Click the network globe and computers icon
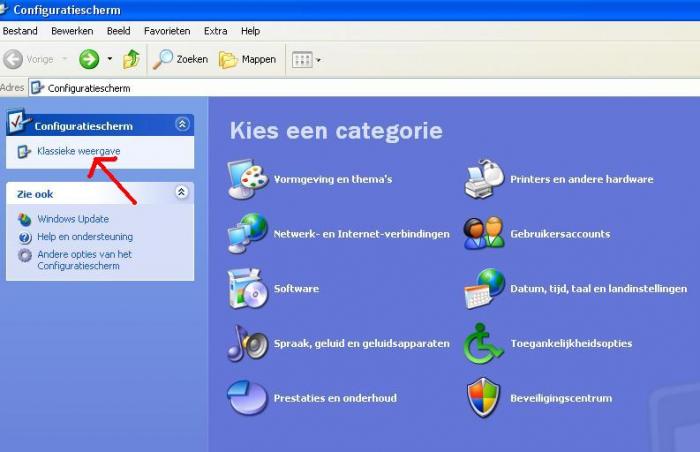Screen dimensions: 700x452 pos(247,233)
